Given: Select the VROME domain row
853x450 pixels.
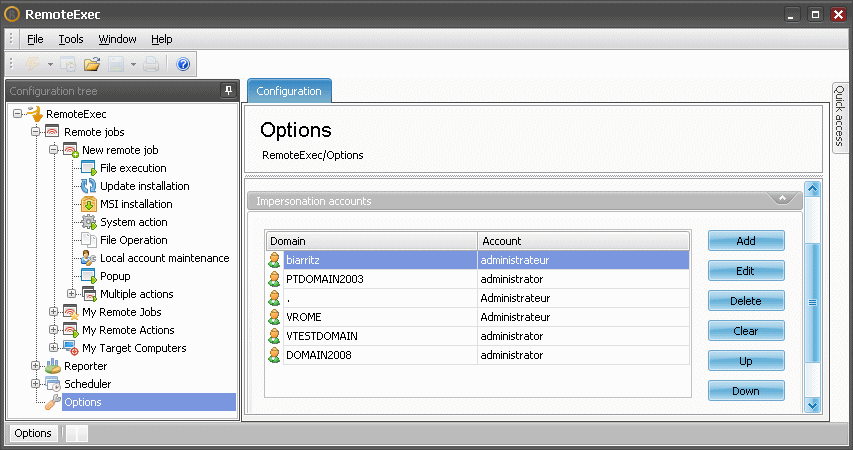Looking at the screenshot, I should (478, 317).
